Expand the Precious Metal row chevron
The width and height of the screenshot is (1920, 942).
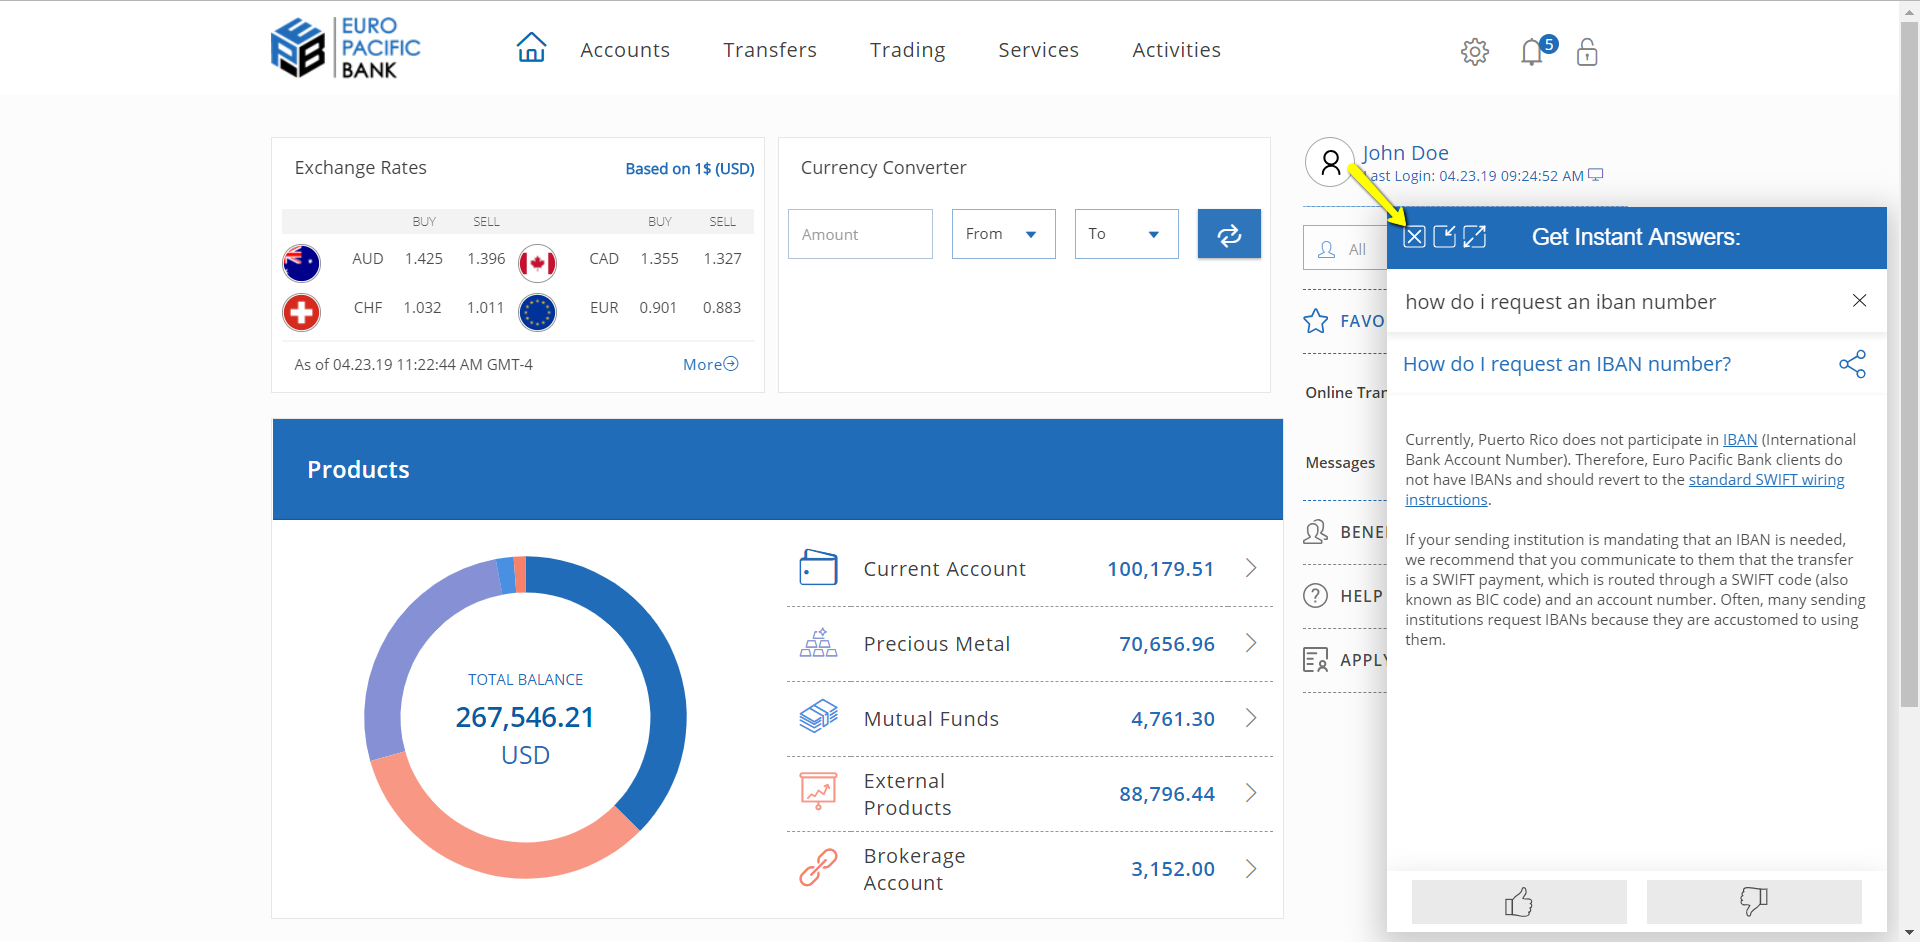click(1251, 643)
